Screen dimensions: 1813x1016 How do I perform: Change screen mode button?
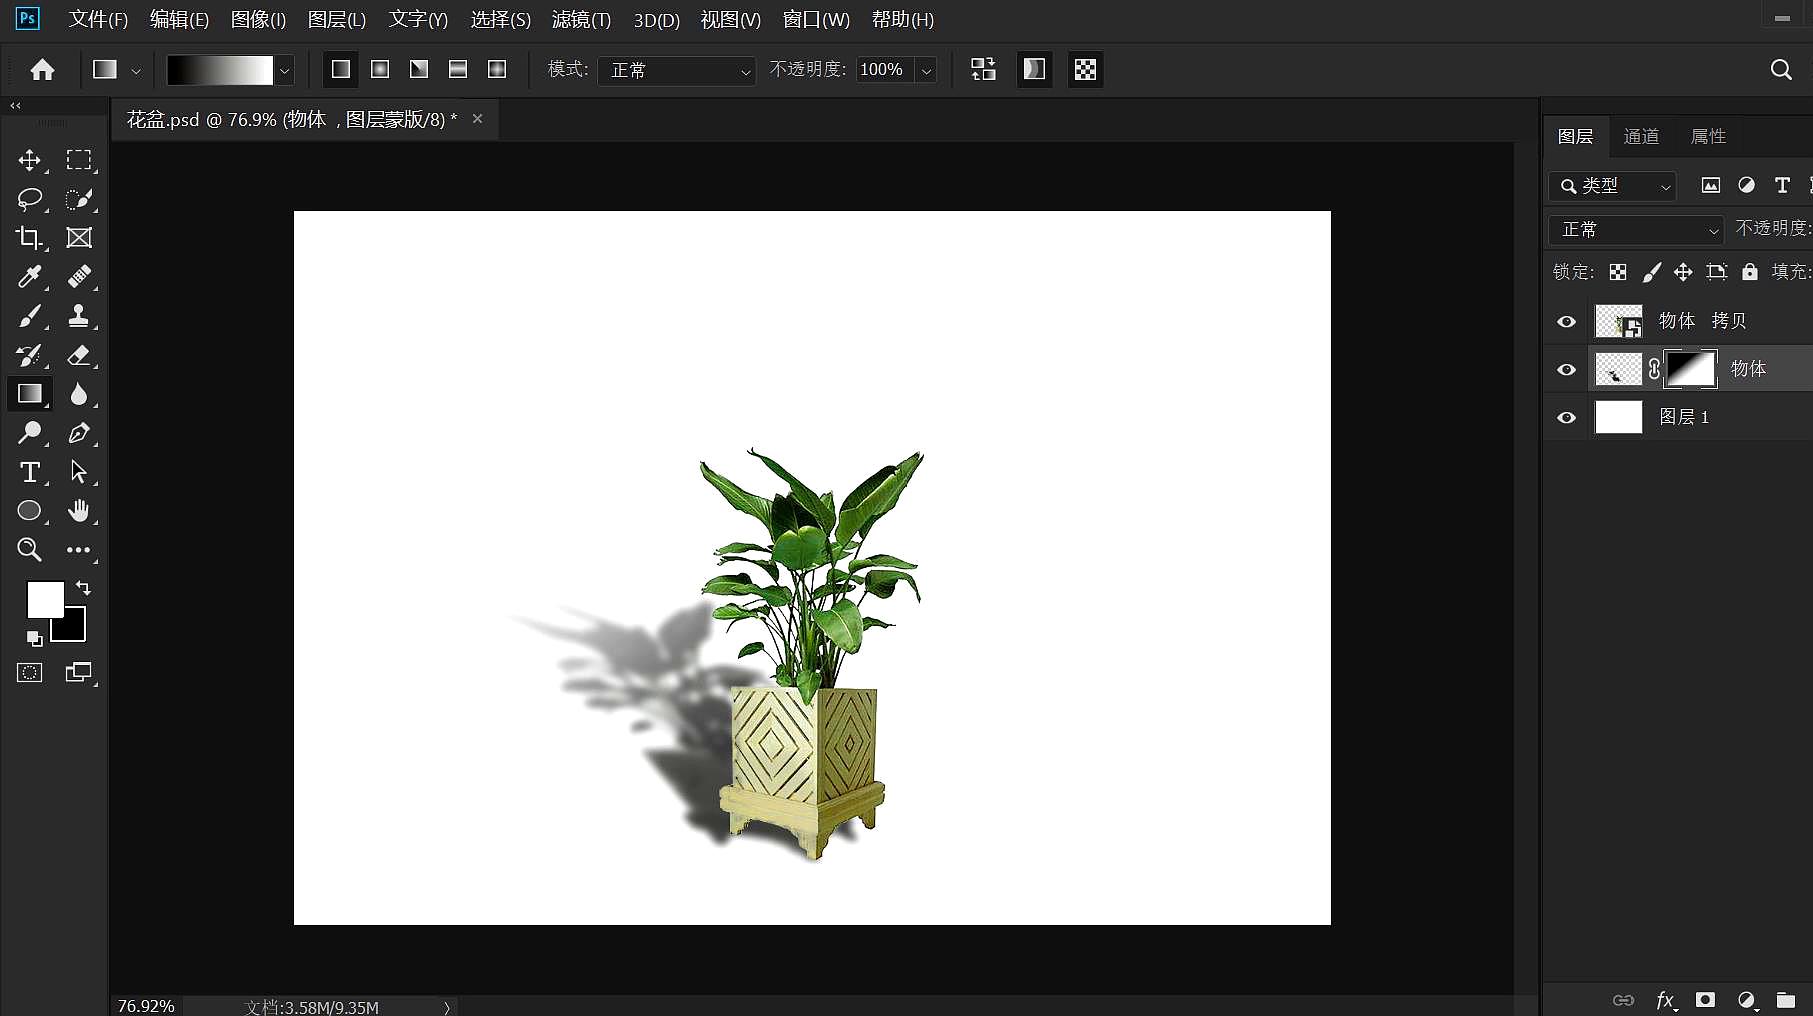(x=78, y=673)
